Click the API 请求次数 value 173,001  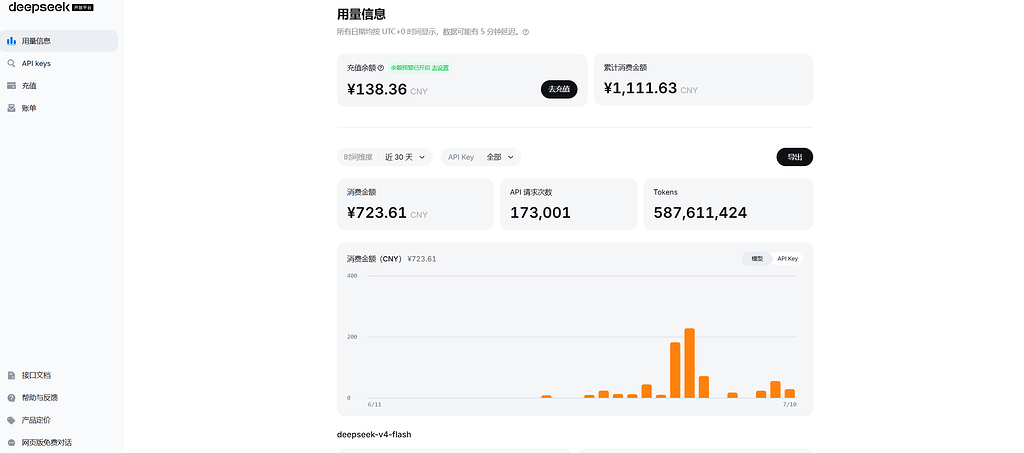coord(540,213)
